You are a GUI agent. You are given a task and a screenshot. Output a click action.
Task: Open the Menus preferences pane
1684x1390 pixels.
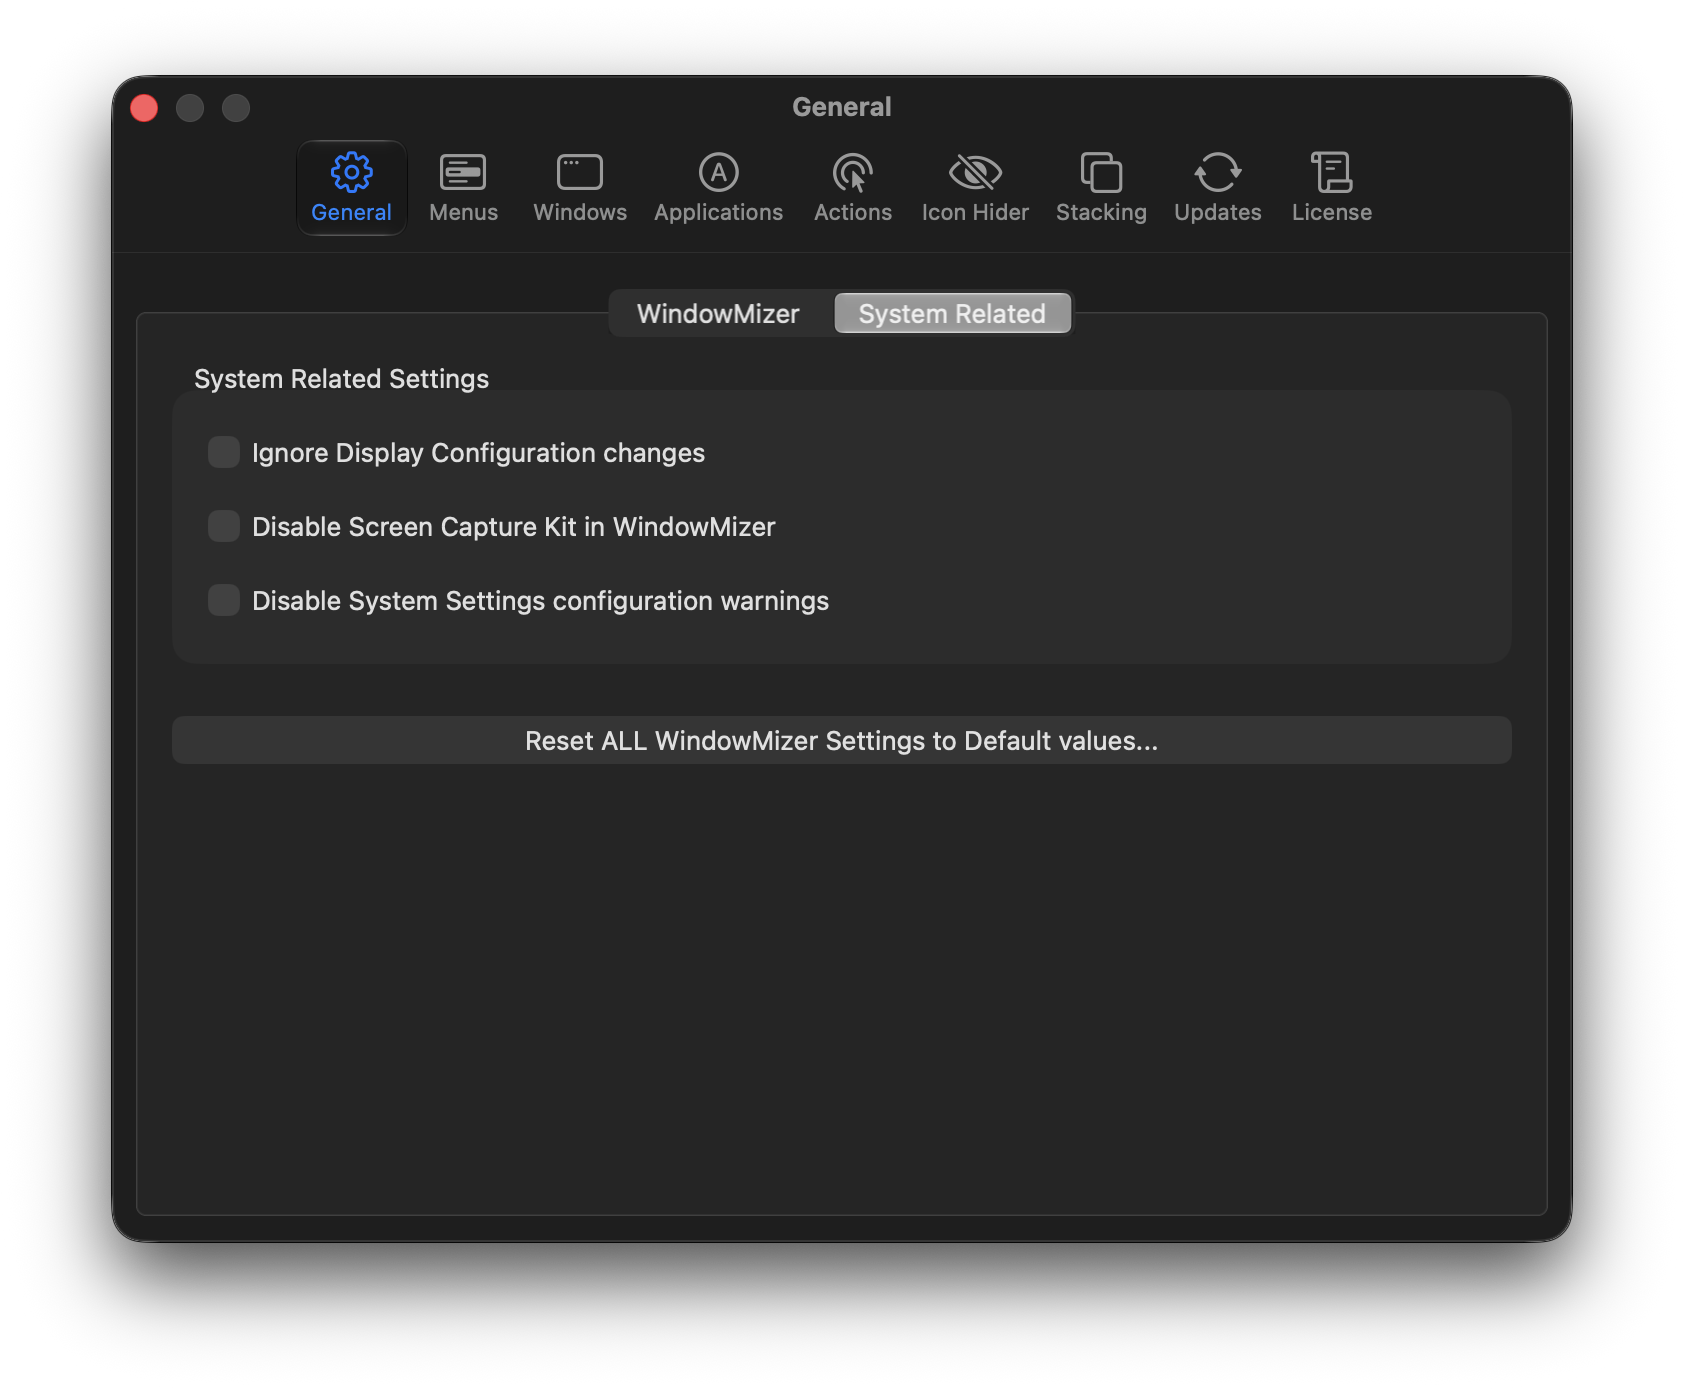(463, 188)
